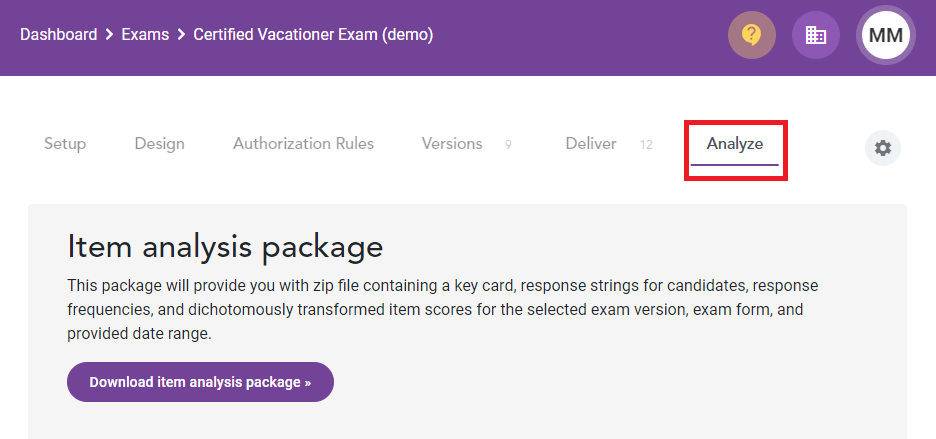This screenshot has width=936, height=439.
Task: Open the Deliver tab
Action: 591,144
